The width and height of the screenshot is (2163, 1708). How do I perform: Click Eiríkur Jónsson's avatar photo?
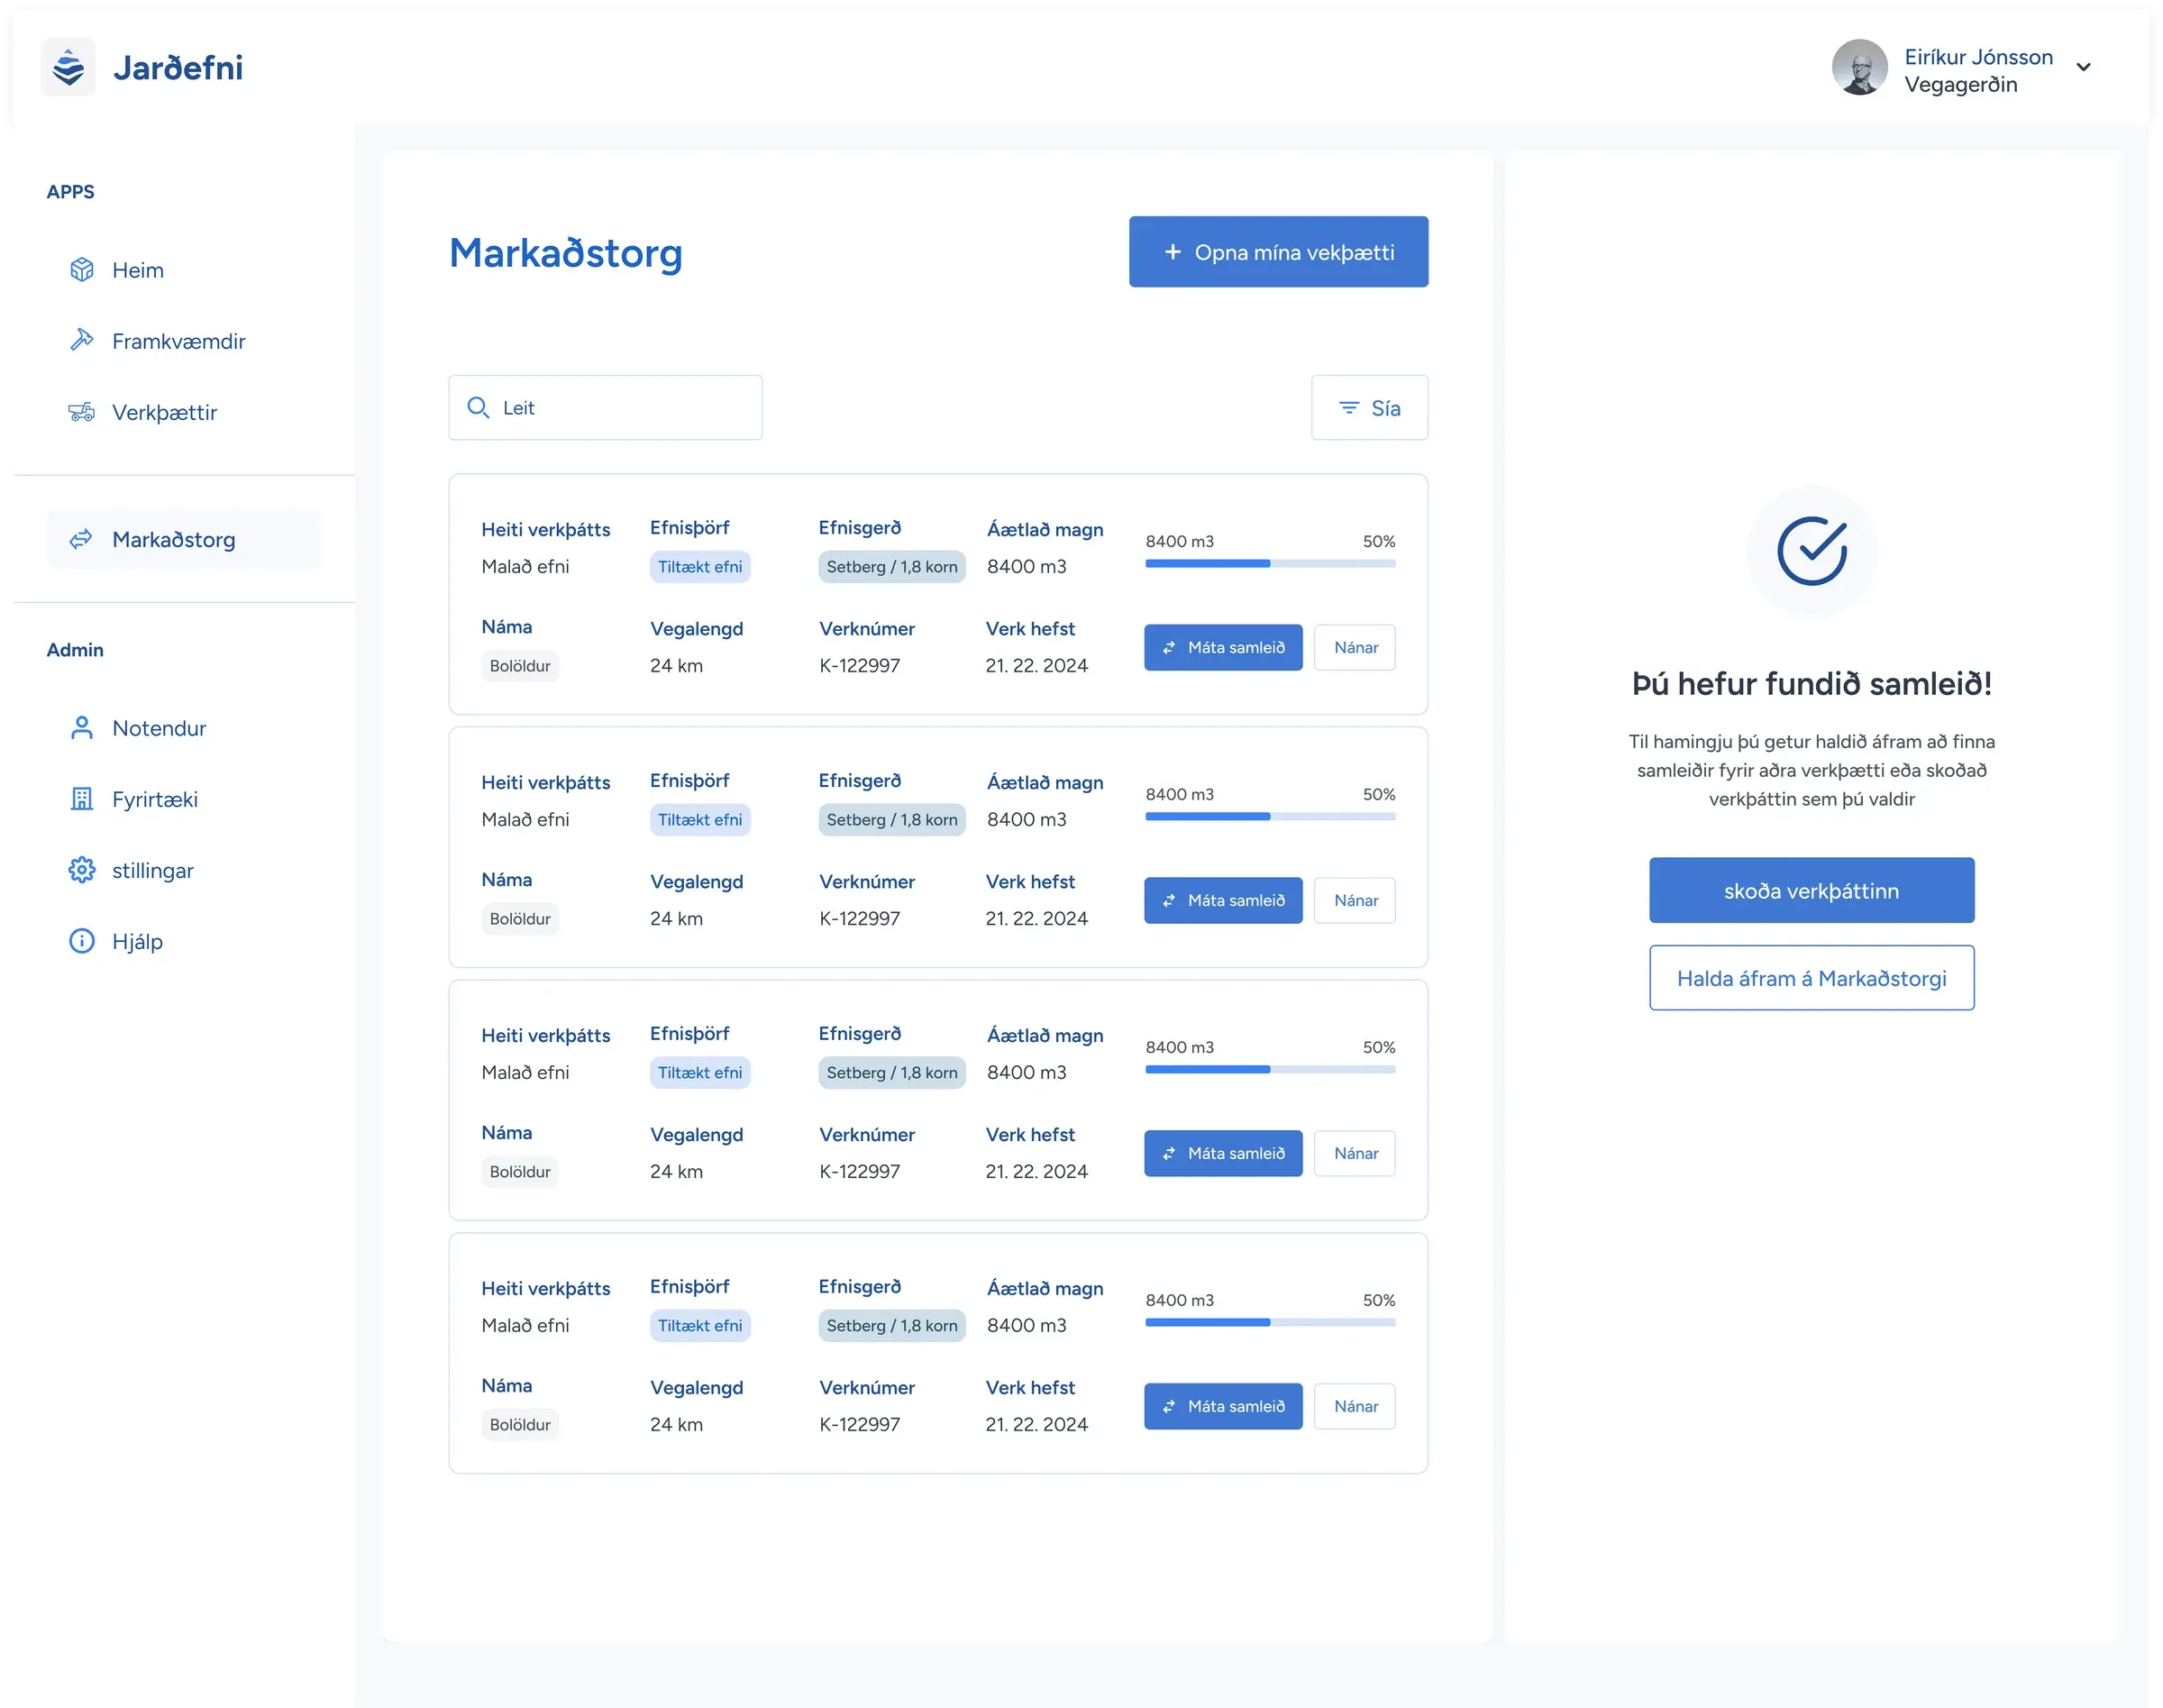click(x=1859, y=67)
